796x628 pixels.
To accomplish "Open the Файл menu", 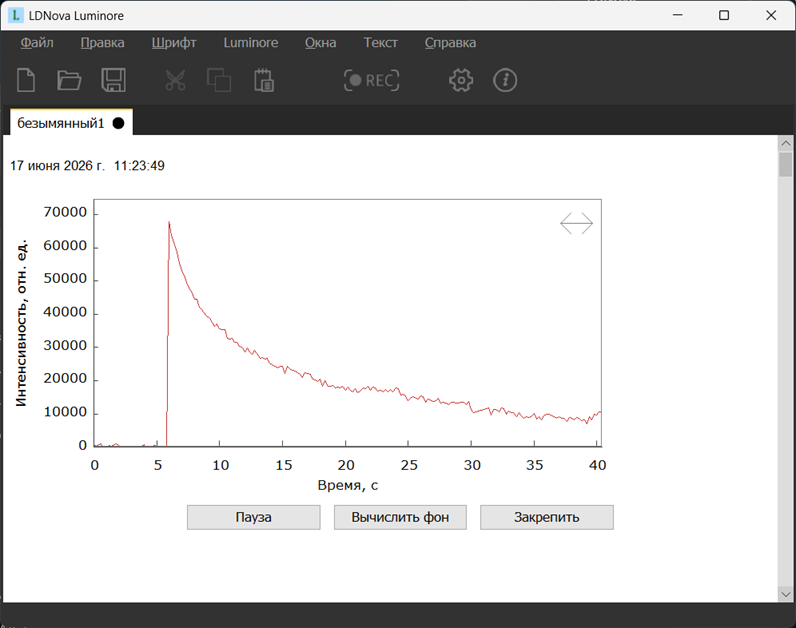I will pyautogui.click(x=37, y=43).
